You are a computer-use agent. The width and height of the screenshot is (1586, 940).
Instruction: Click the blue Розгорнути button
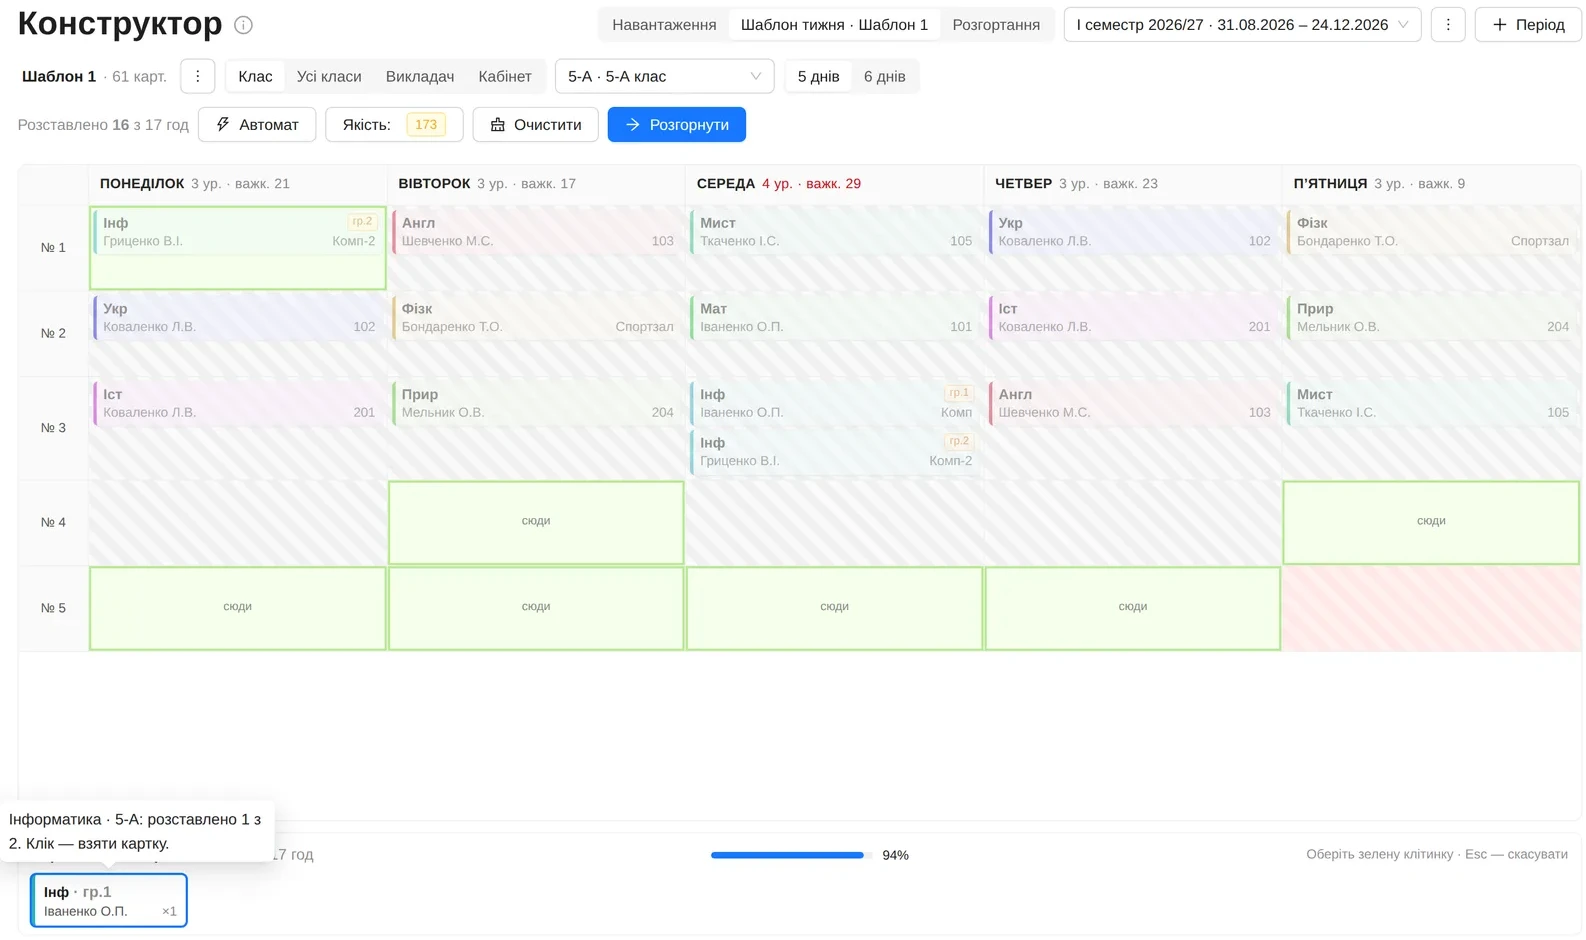click(x=676, y=125)
